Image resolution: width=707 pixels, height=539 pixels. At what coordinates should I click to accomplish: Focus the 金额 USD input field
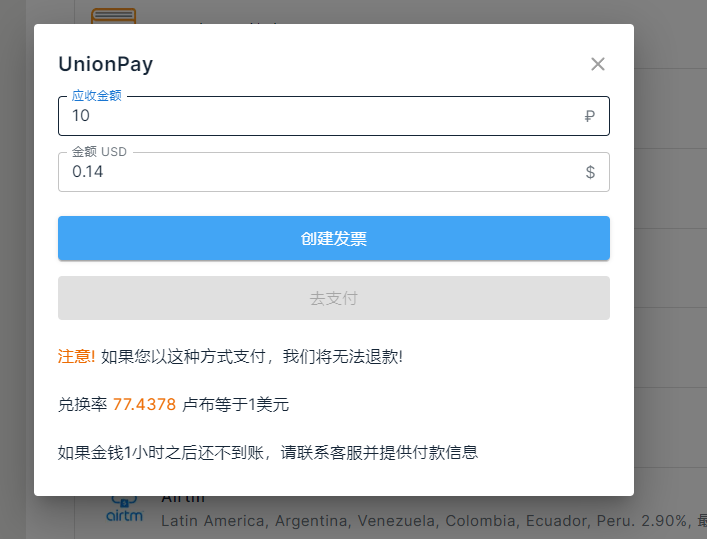[320, 172]
